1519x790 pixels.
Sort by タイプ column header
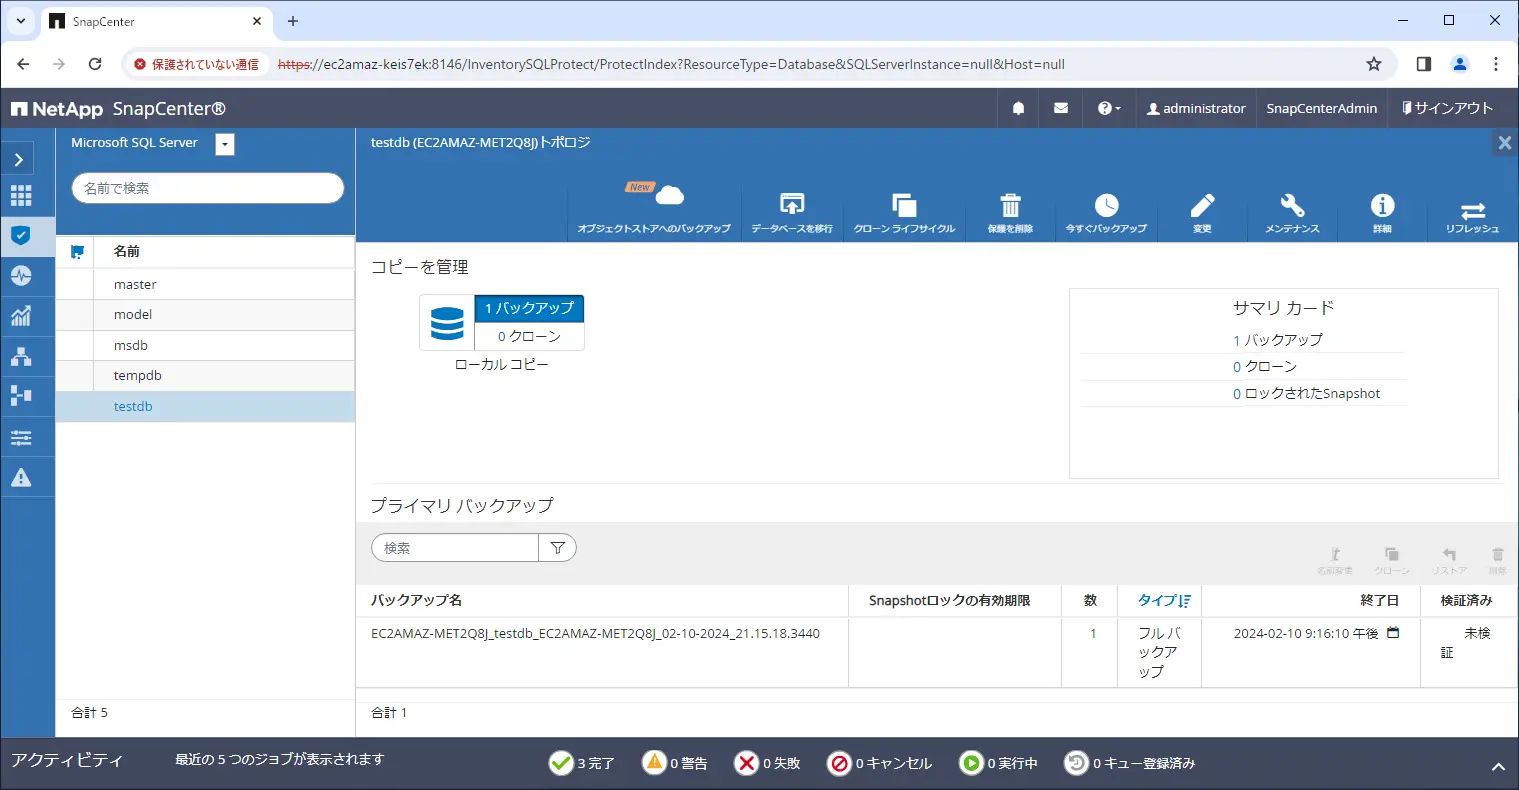(x=1163, y=600)
